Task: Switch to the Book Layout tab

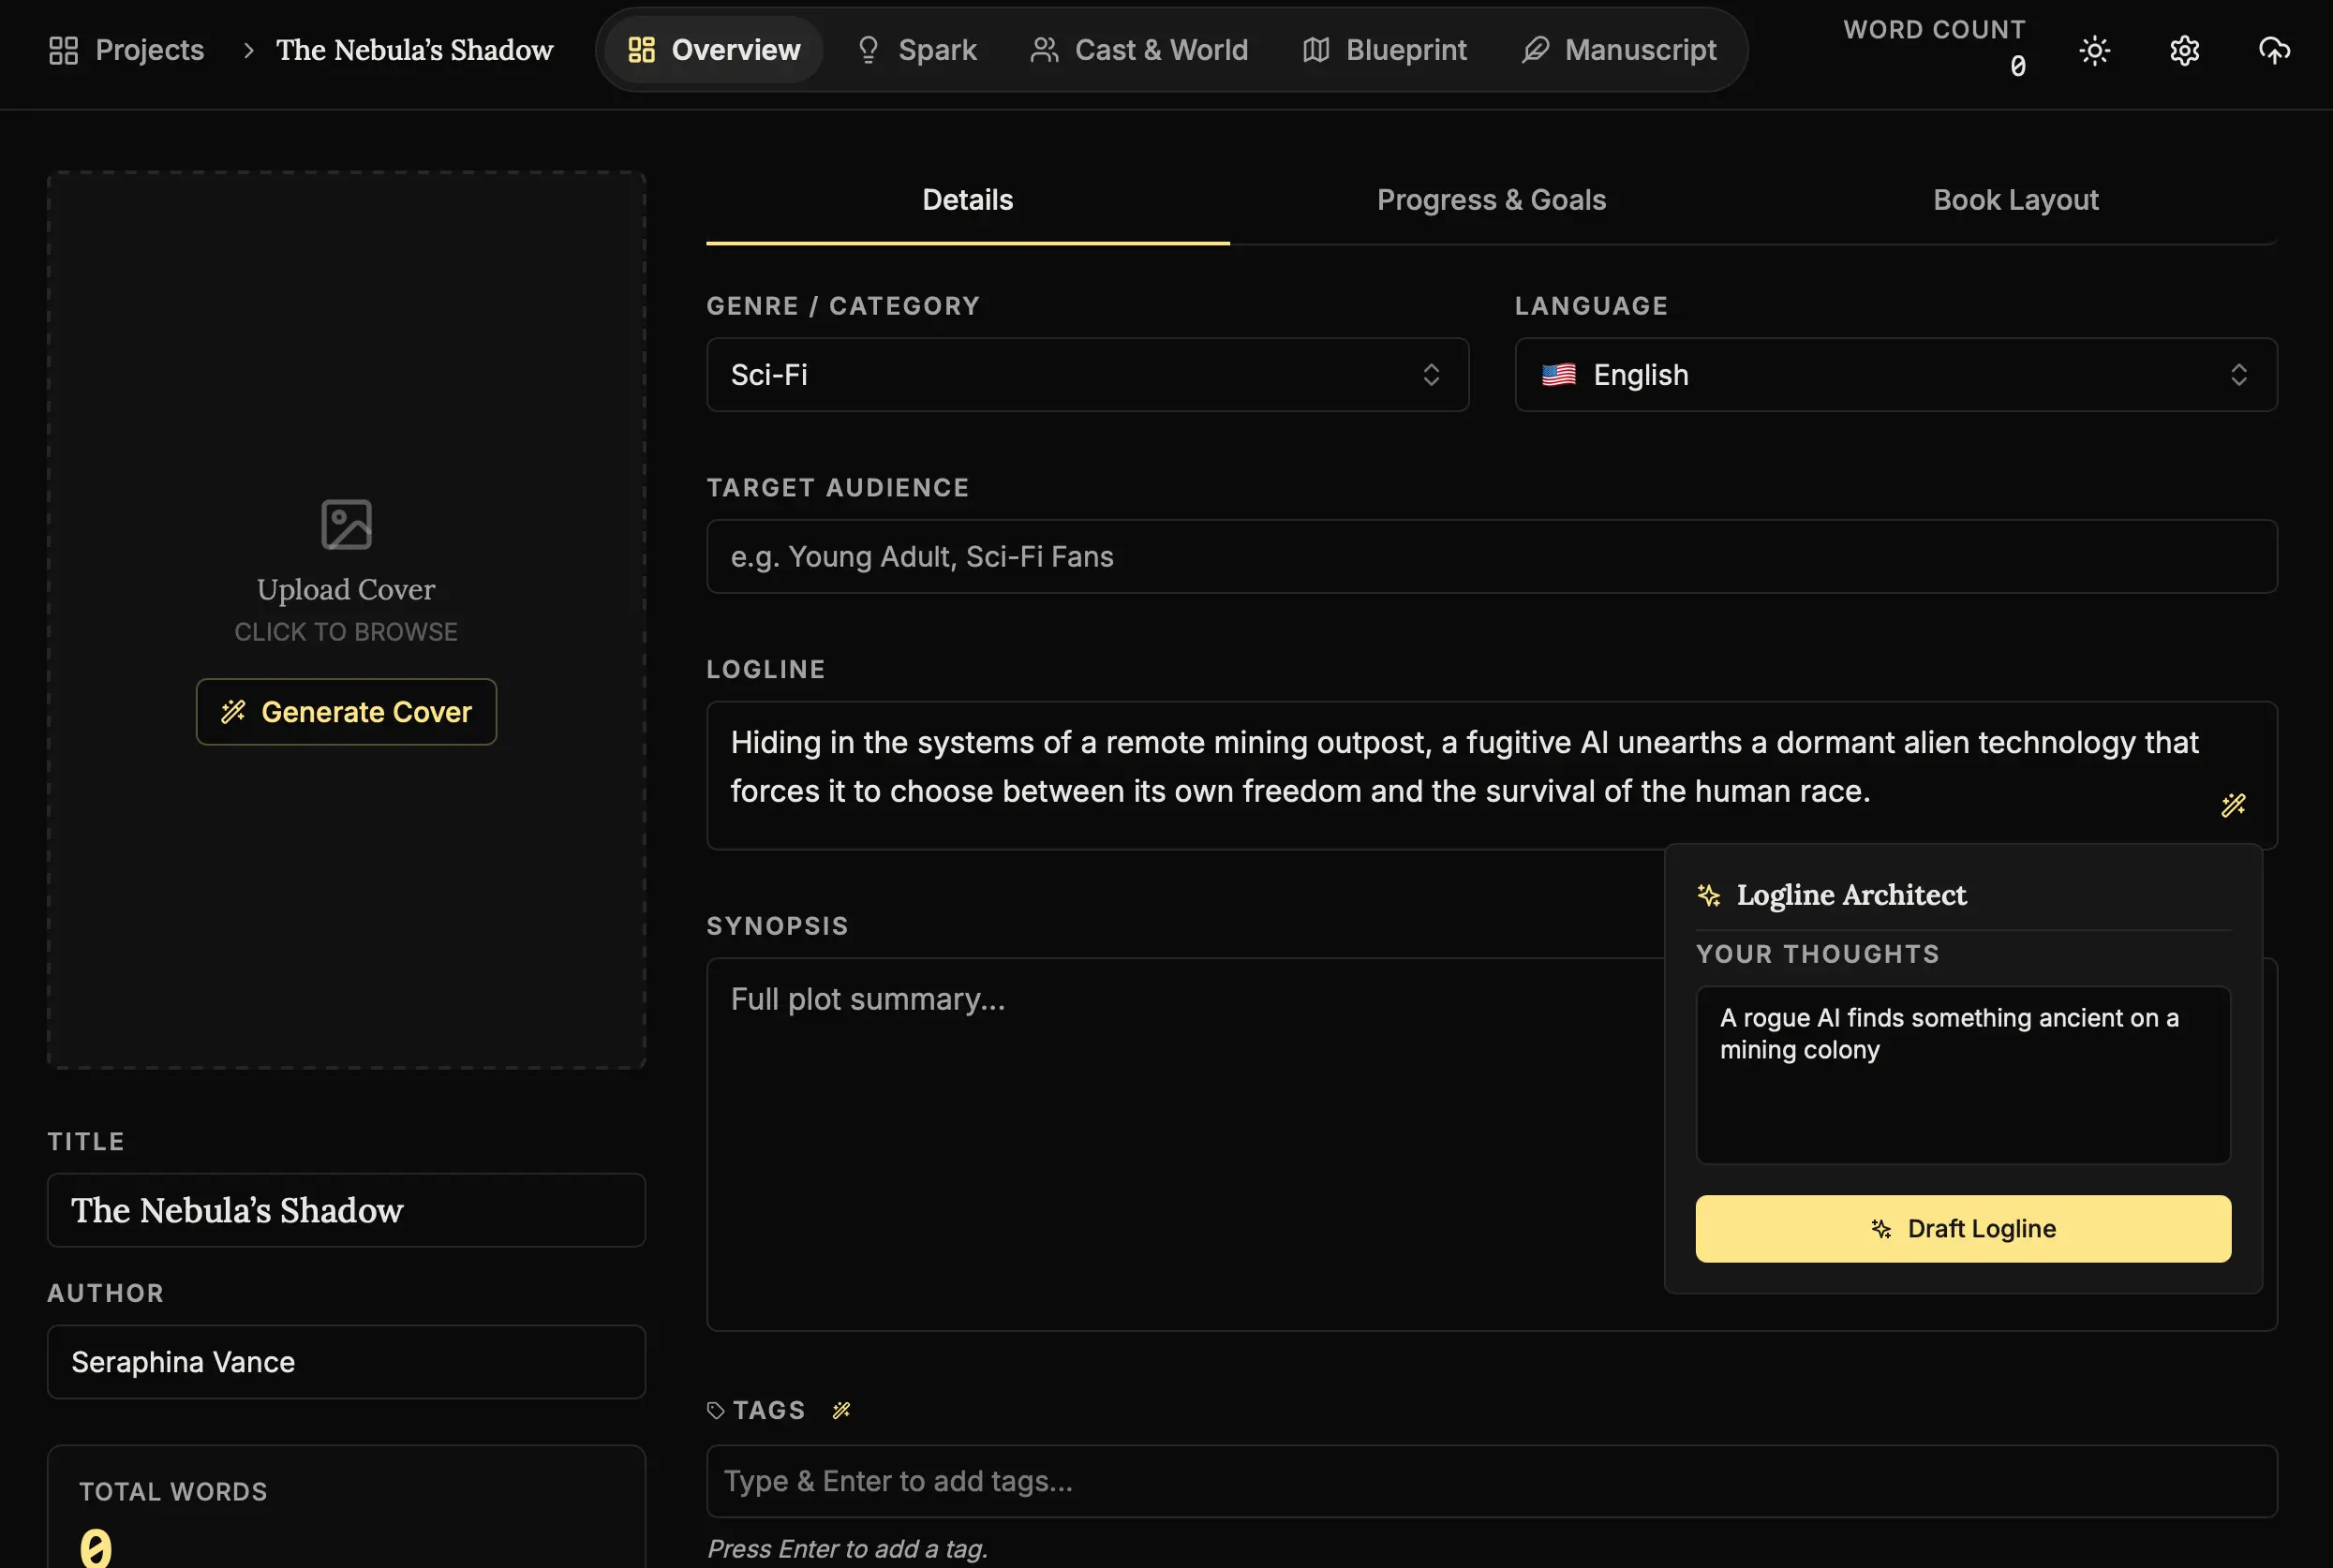Action: (2015, 200)
